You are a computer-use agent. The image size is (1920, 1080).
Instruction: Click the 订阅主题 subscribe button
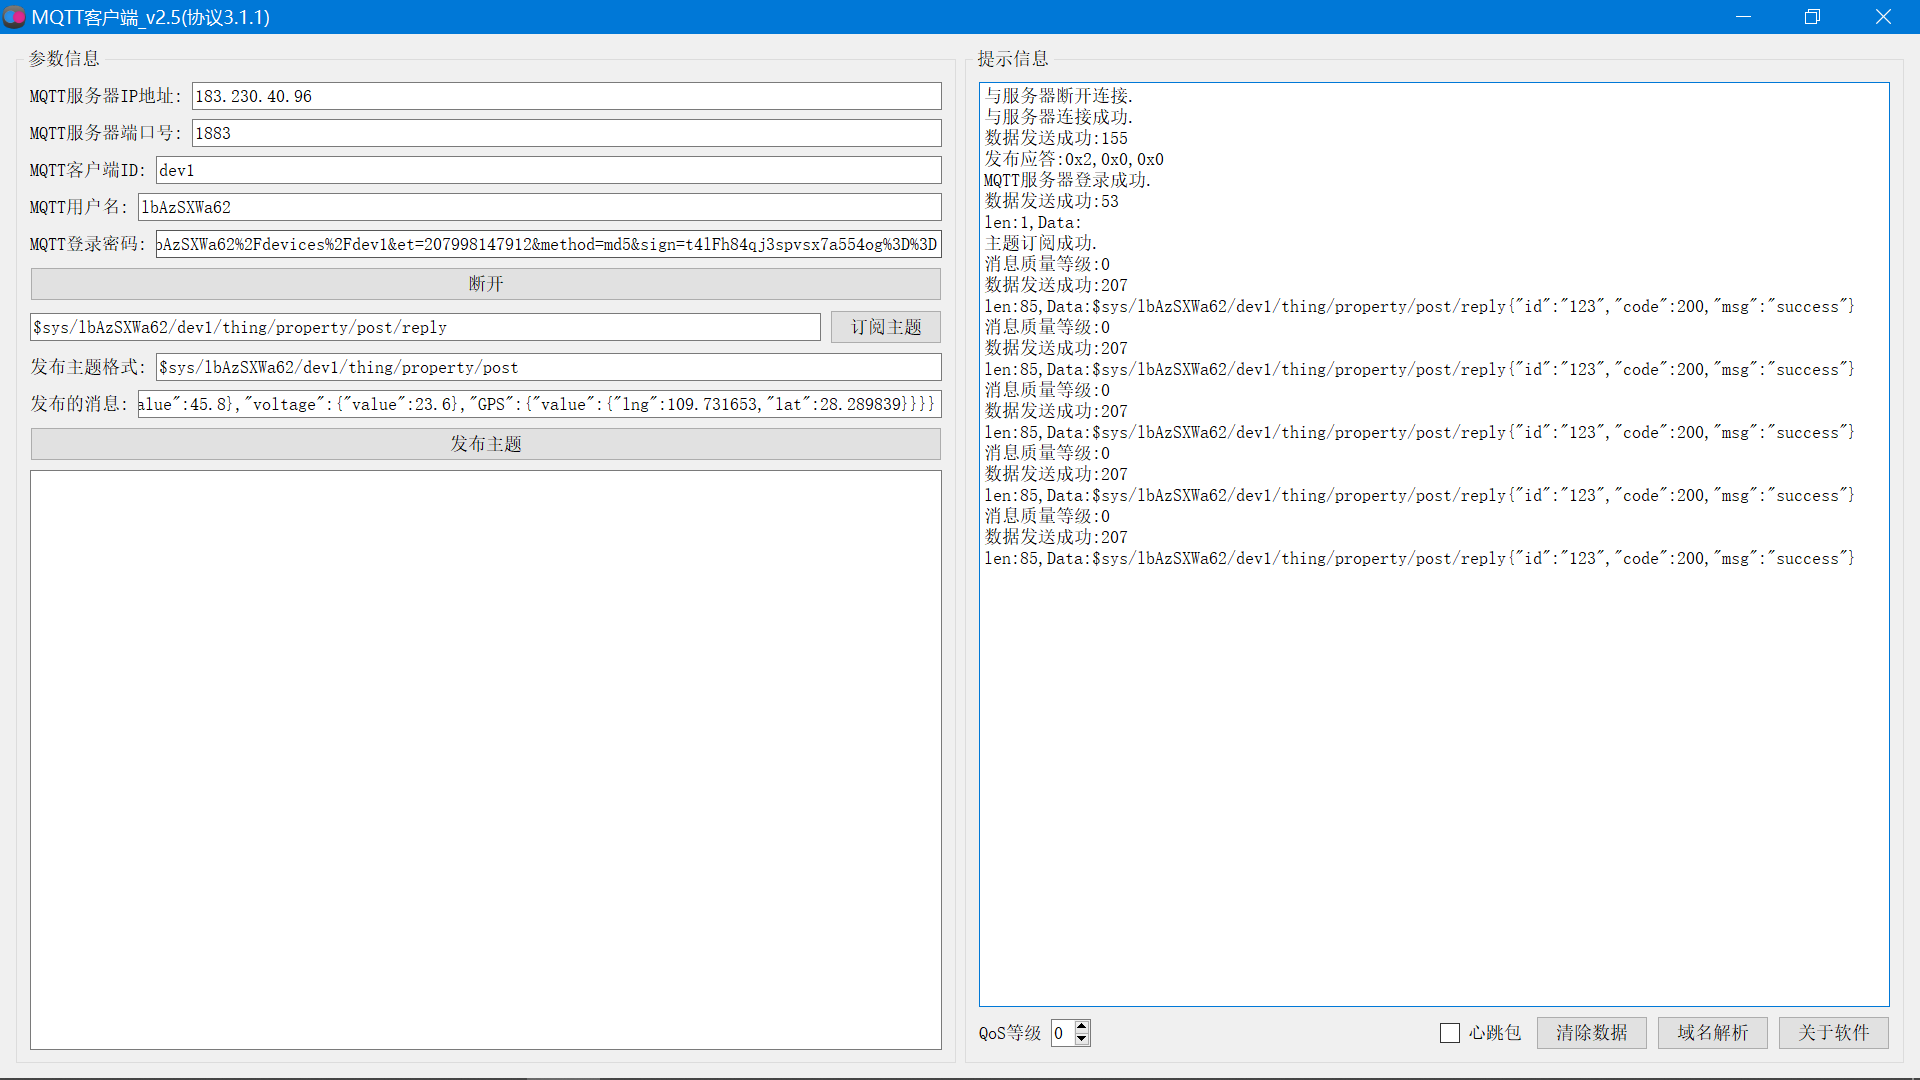tap(886, 327)
